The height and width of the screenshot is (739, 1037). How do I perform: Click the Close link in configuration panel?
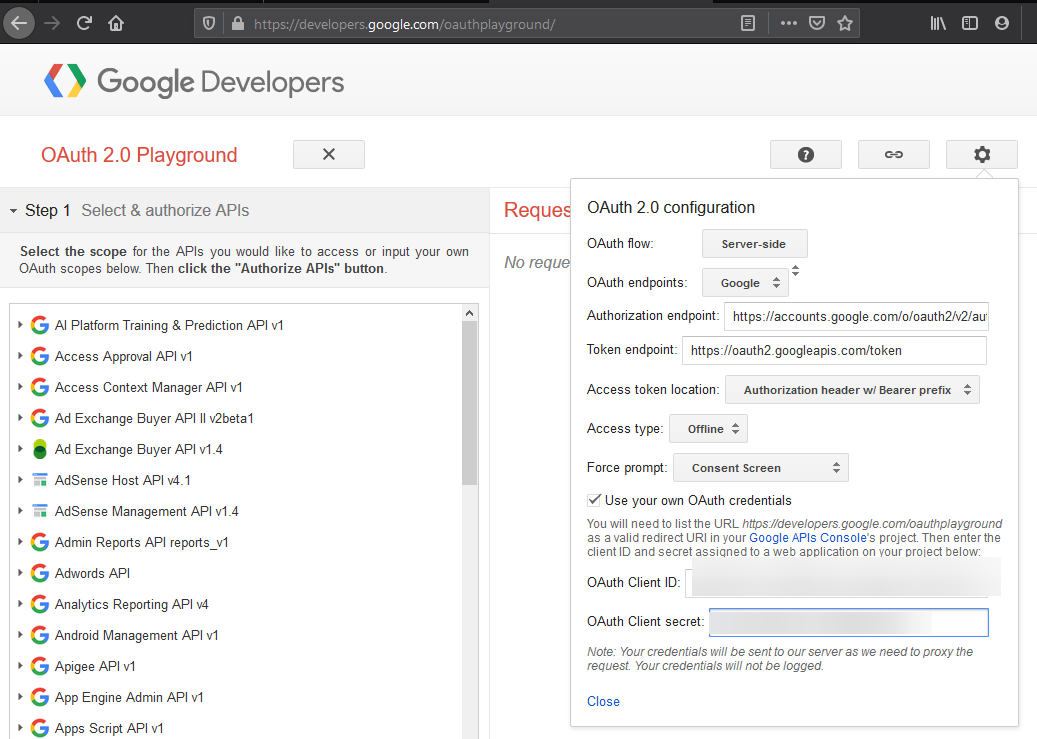click(603, 701)
